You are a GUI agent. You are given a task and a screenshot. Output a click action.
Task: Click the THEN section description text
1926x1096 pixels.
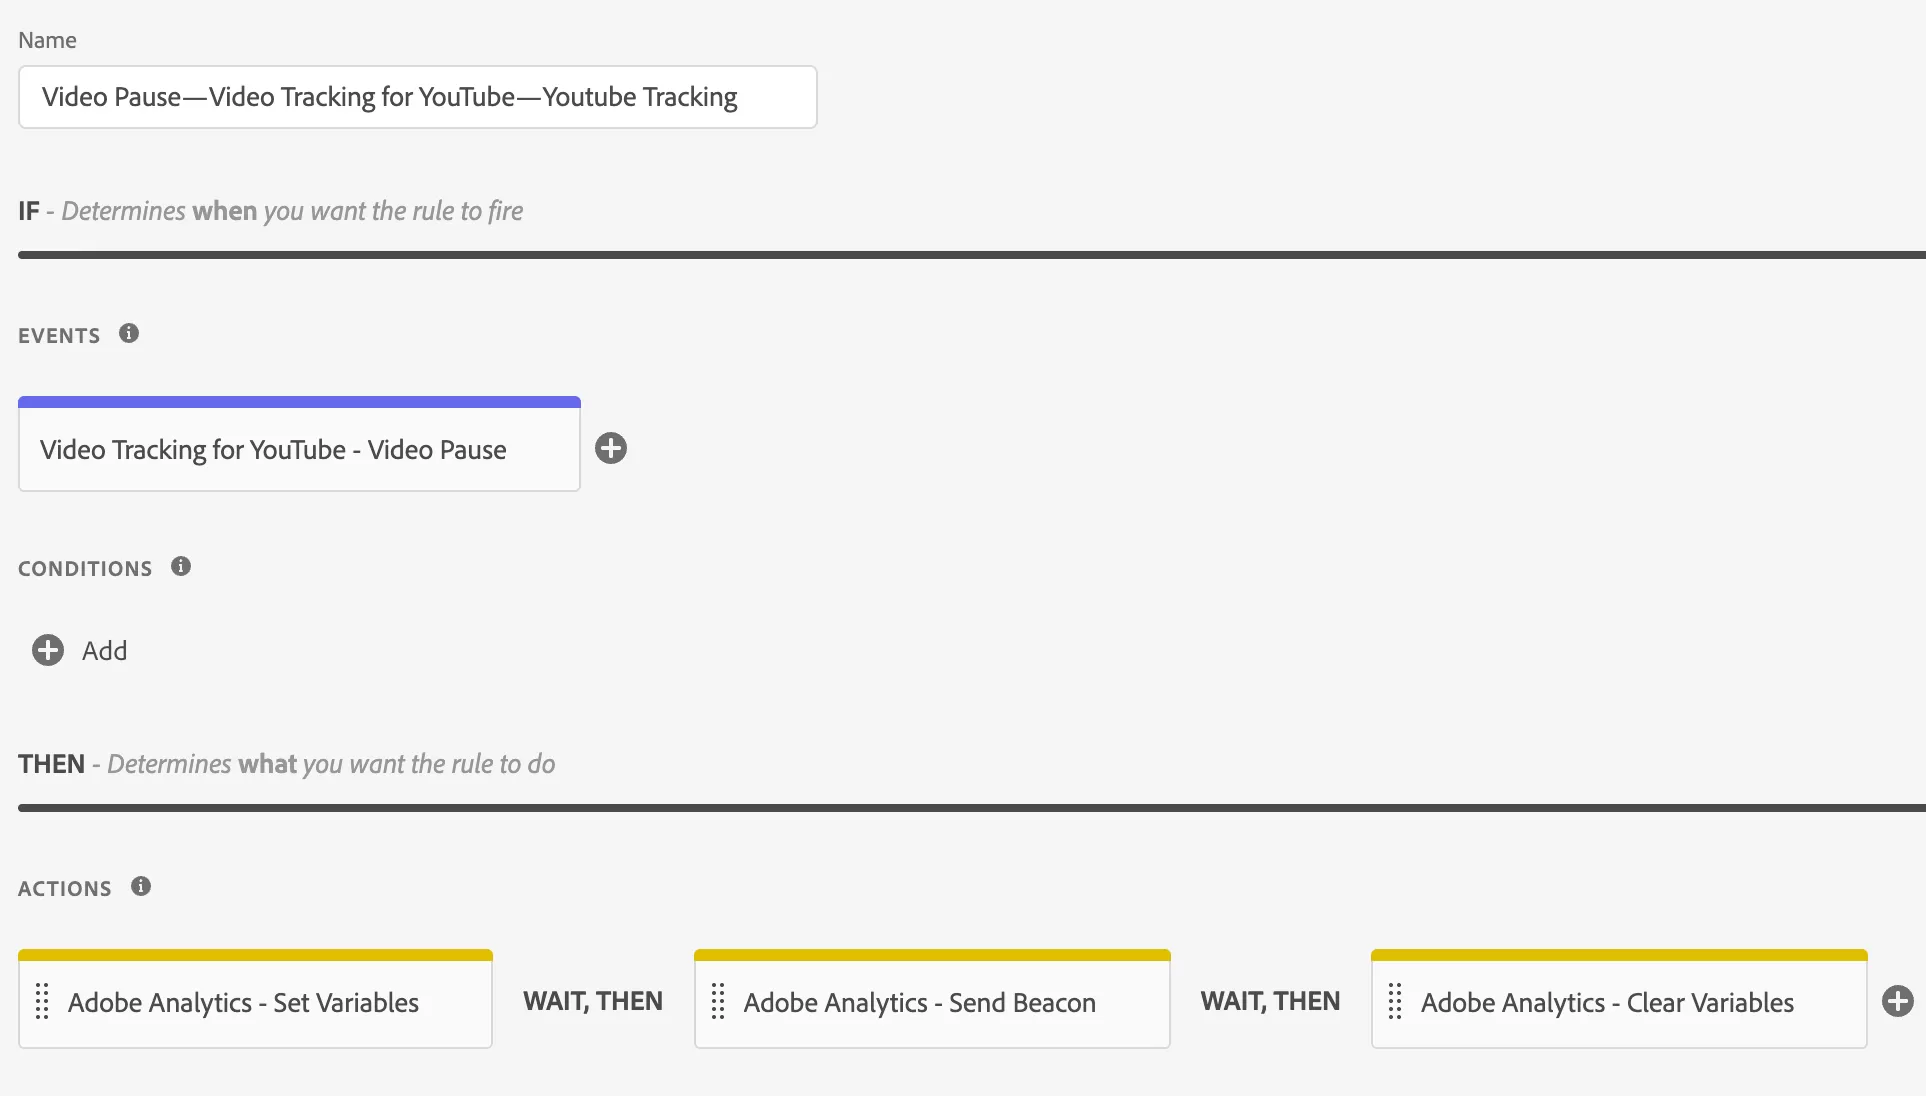pyautogui.click(x=331, y=764)
